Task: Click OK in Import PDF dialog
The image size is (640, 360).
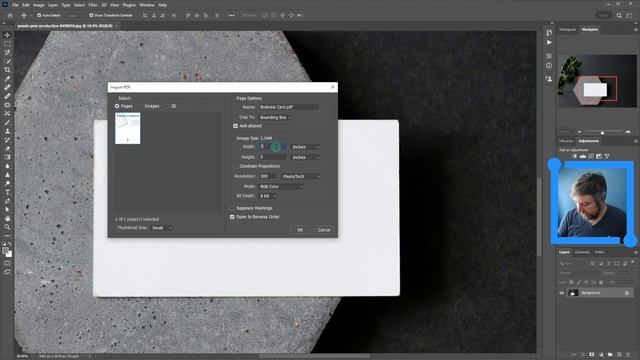Action: 300,230
